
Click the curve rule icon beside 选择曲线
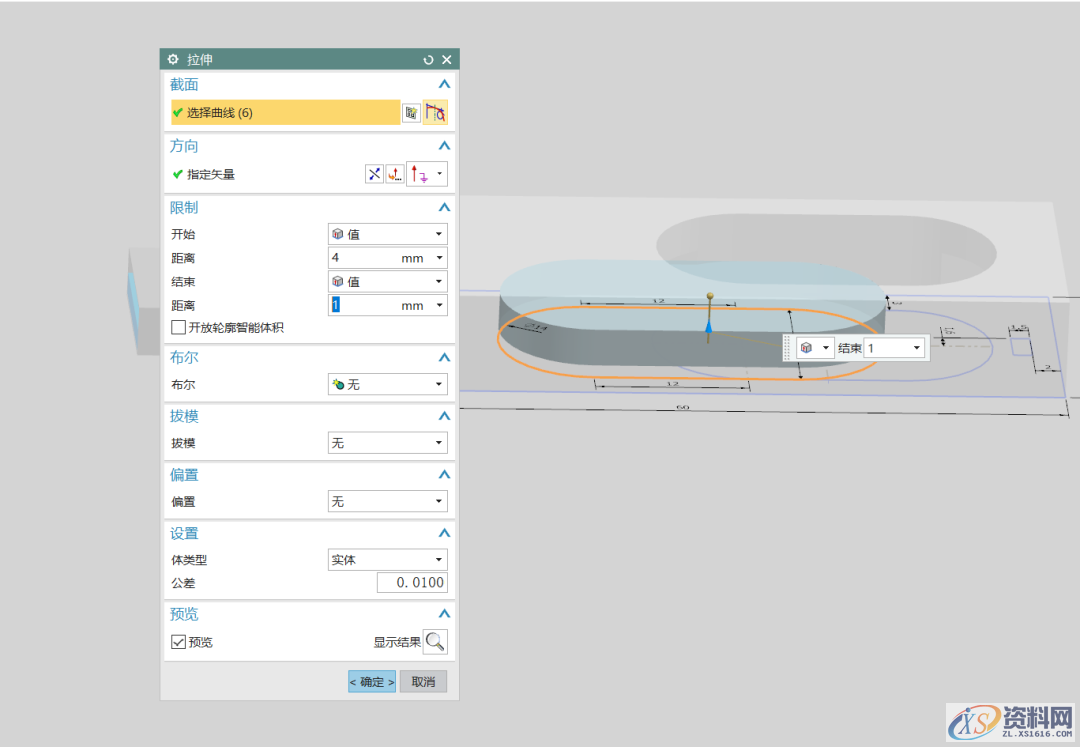point(435,112)
